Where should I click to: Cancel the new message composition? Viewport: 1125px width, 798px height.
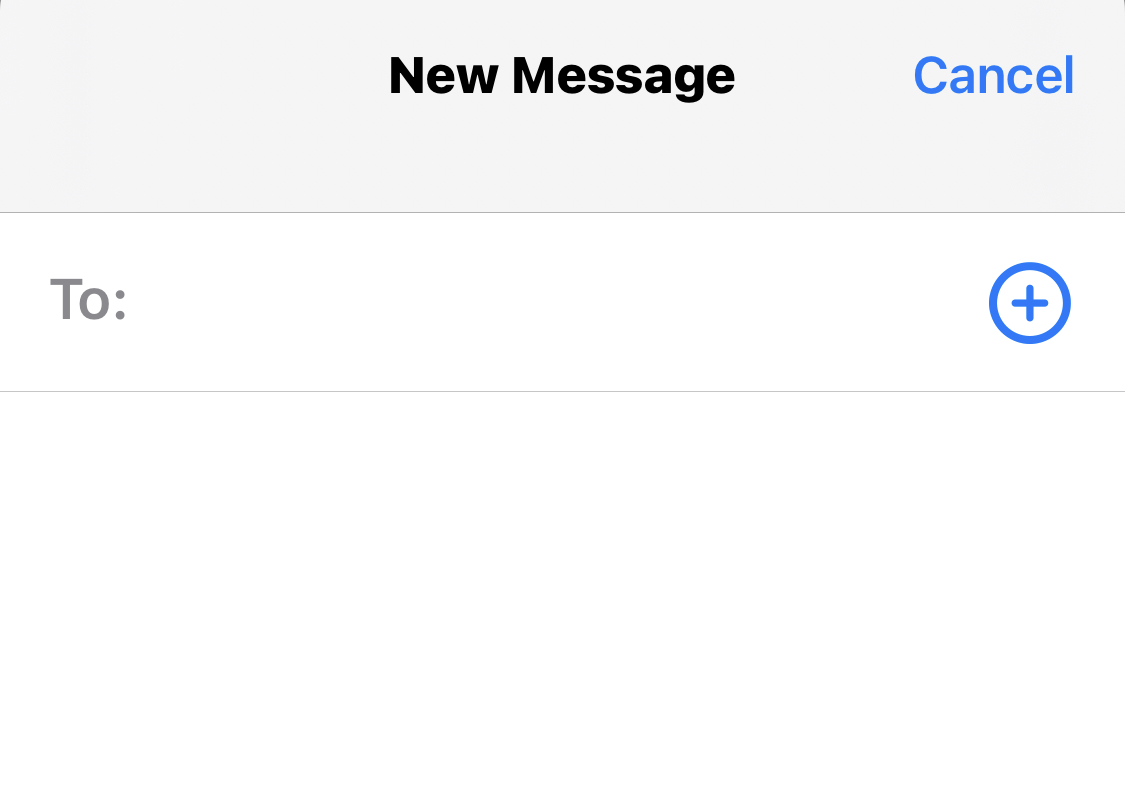pos(994,75)
